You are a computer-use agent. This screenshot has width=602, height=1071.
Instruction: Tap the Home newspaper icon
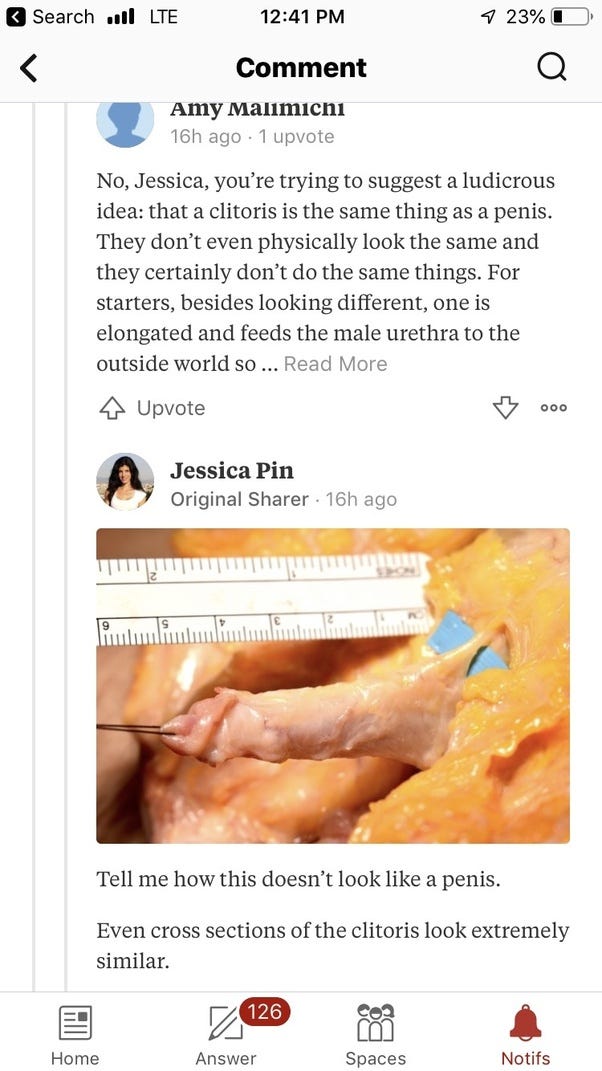tap(75, 1023)
